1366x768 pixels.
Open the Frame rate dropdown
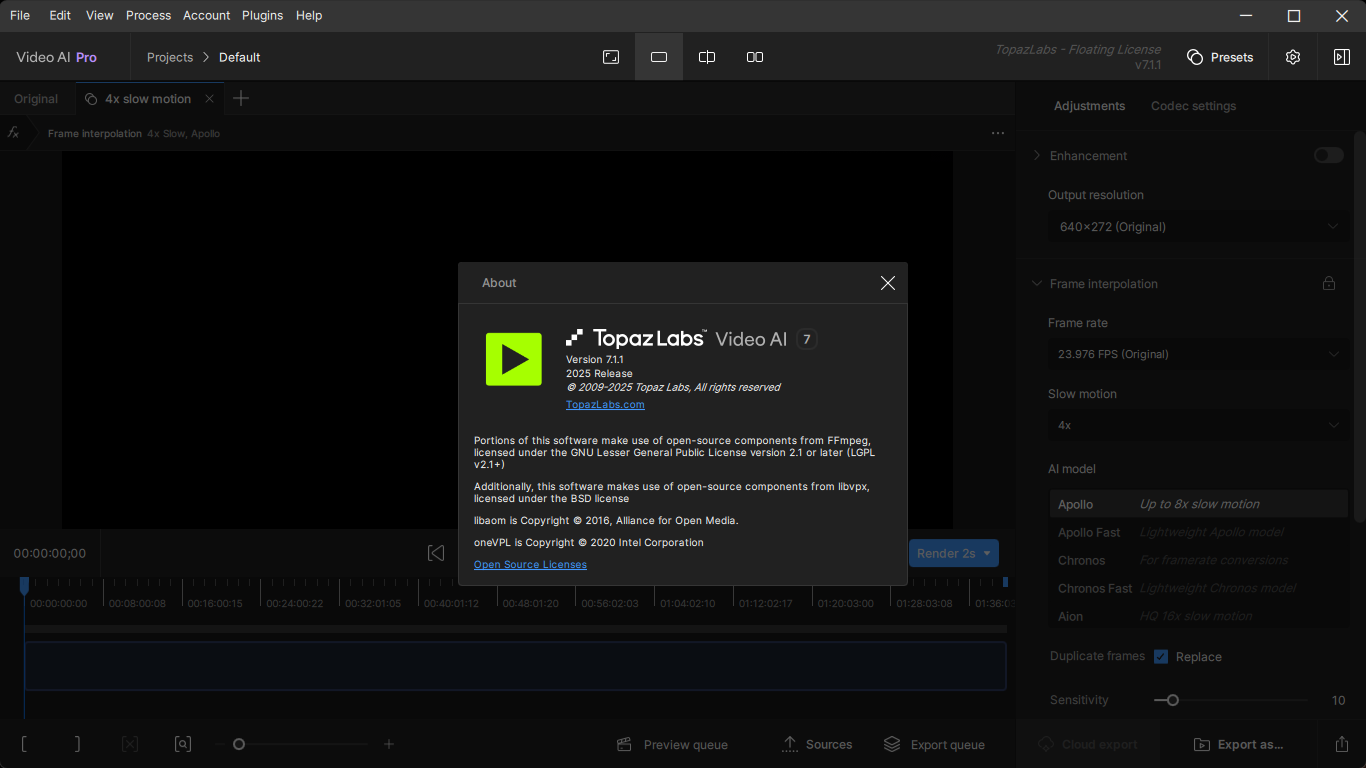tap(1197, 354)
